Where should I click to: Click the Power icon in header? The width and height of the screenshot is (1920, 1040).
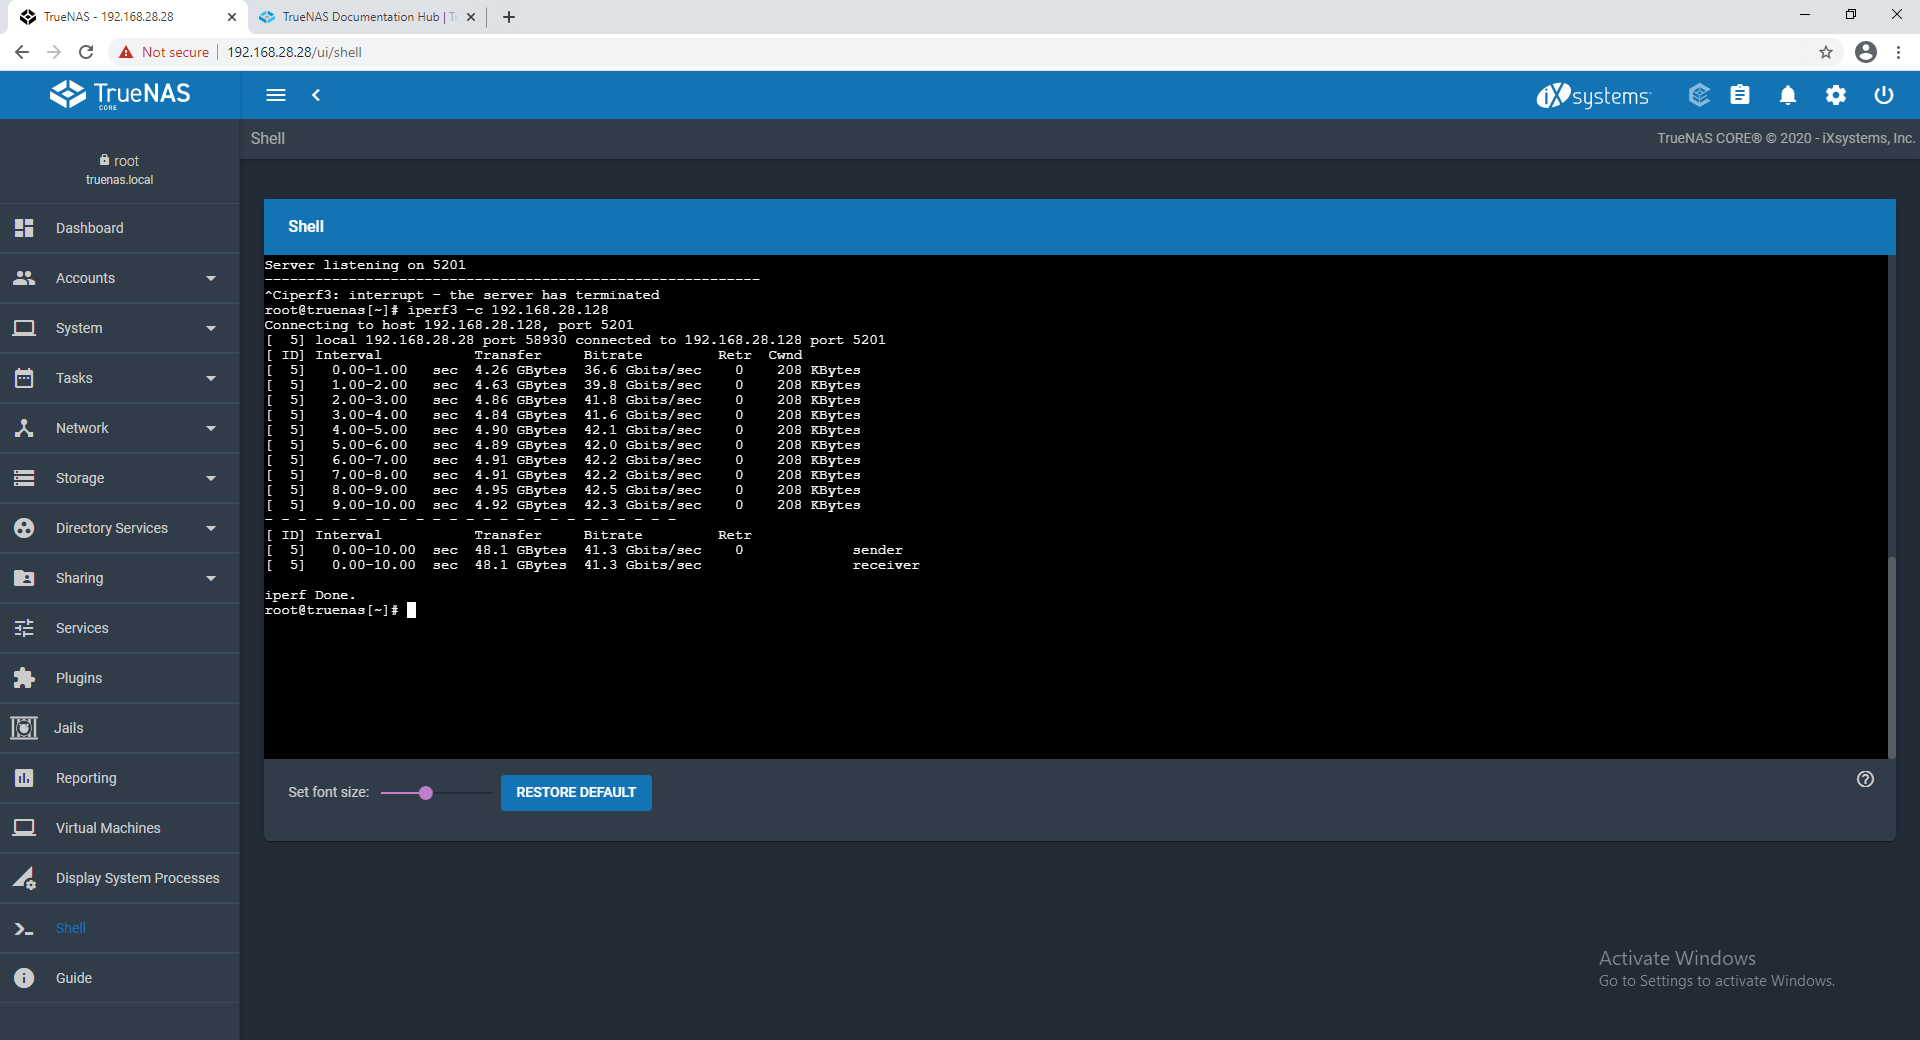coord(1884,95)
